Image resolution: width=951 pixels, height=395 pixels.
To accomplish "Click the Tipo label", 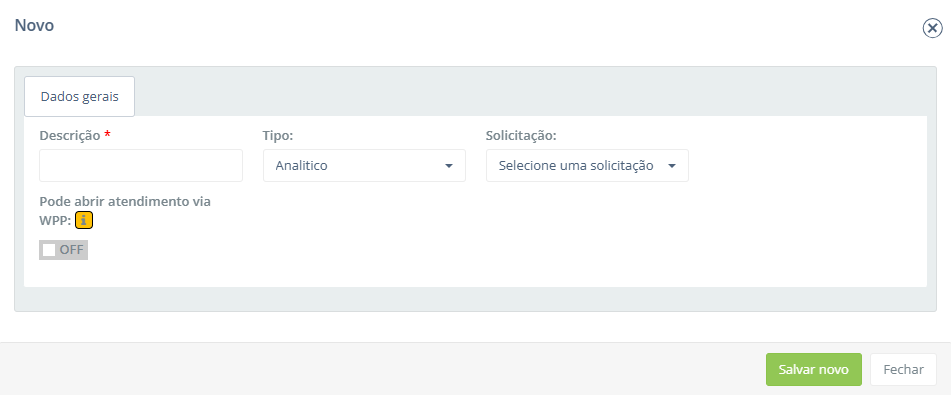I will coord(278,135).
